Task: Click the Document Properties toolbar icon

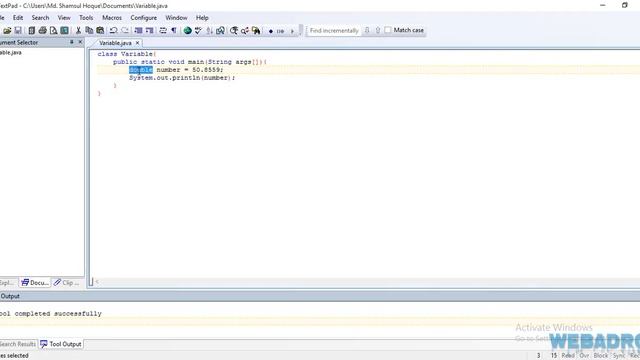Action: pyautogui.click(x=64, y=31)
